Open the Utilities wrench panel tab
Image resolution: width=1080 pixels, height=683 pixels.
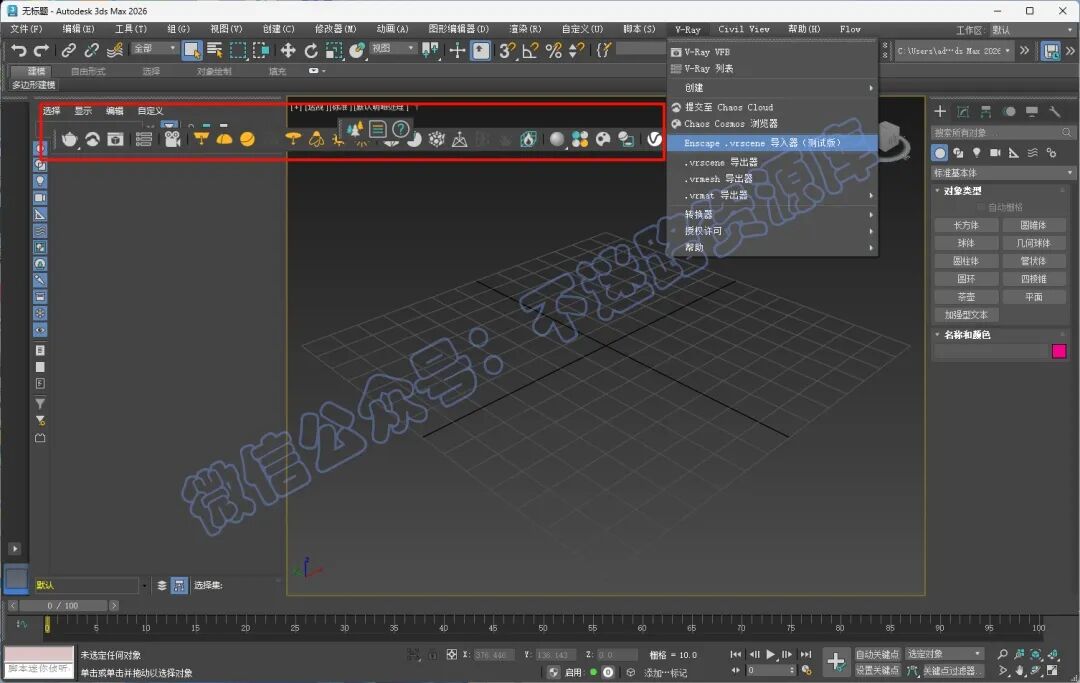click(x=1055, y=112)
